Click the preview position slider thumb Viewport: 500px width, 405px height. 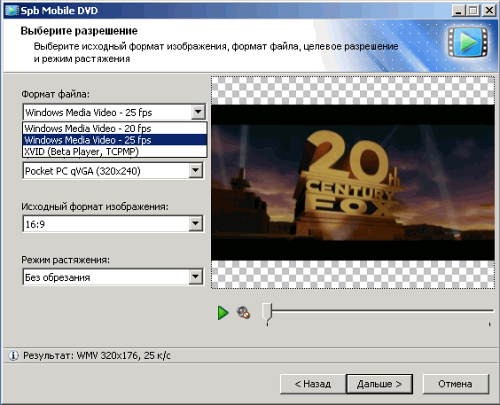tap(267, 312)
